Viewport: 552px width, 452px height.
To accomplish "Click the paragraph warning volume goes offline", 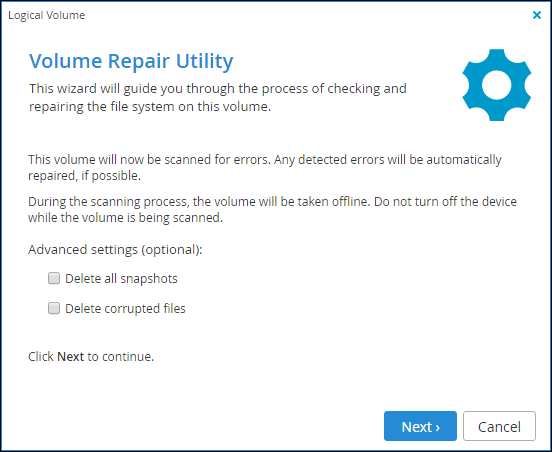I will (272, 209).
